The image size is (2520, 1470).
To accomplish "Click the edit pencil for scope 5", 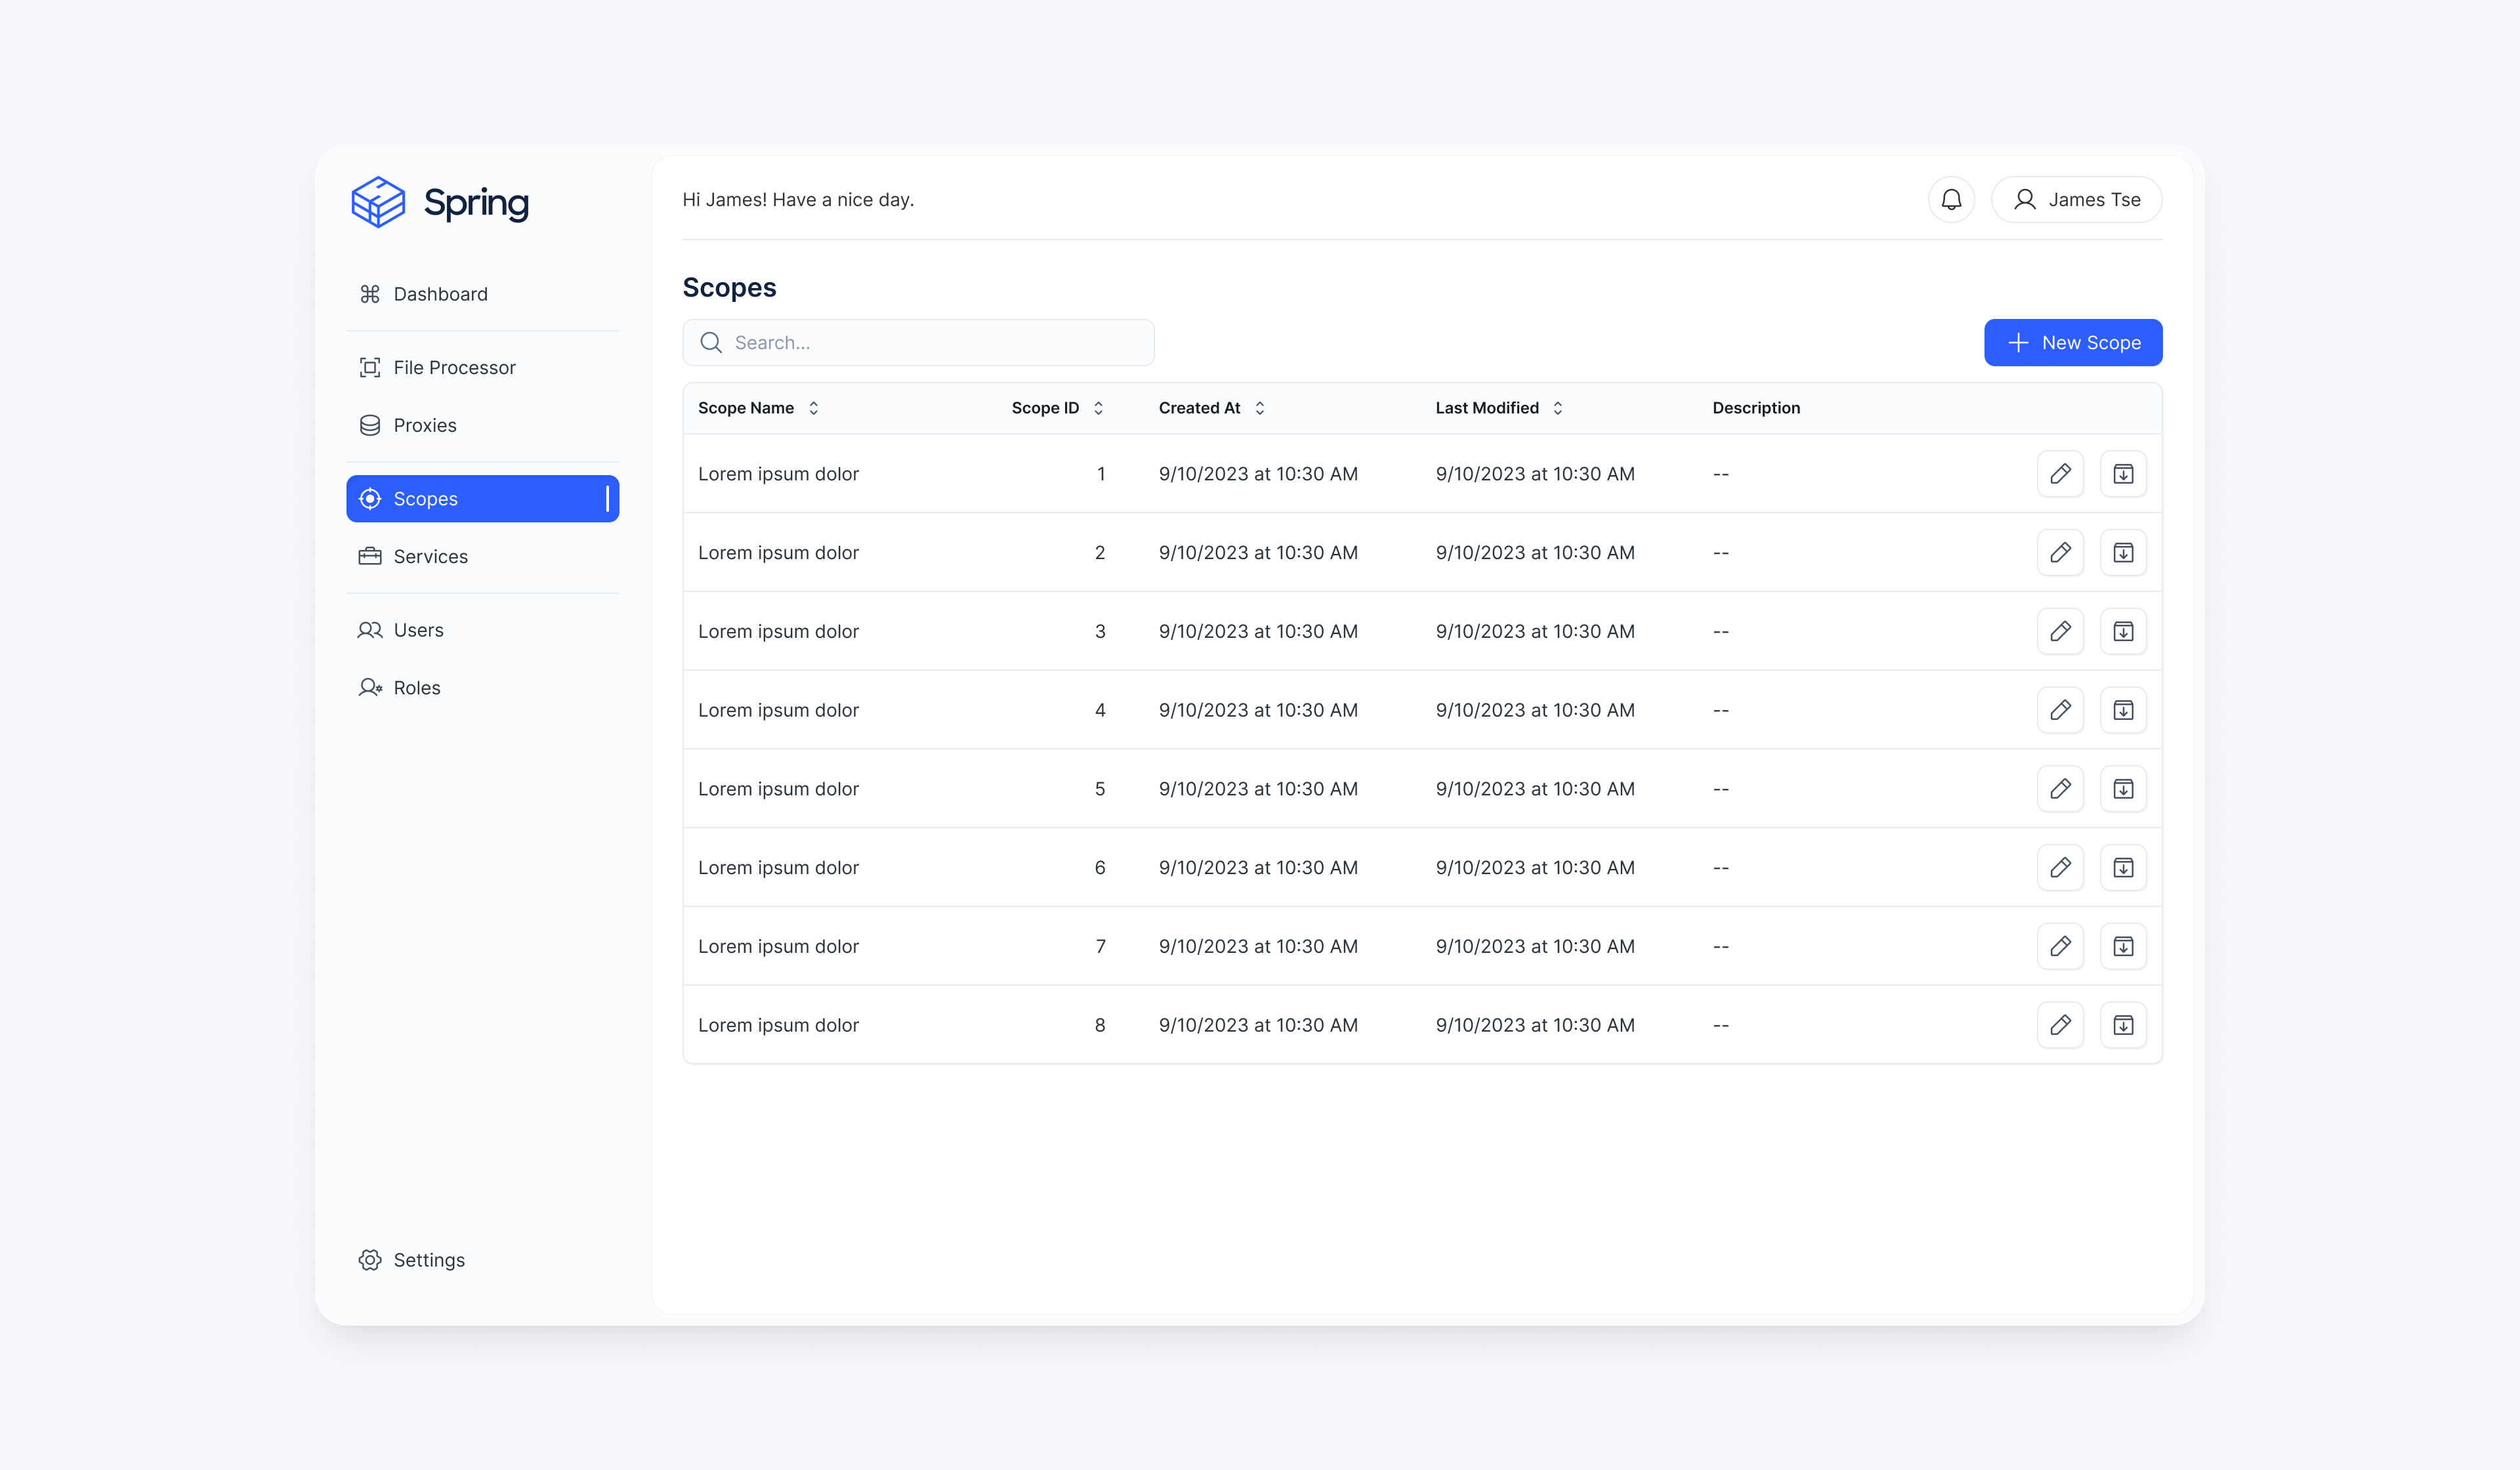I will point(2060,789).
